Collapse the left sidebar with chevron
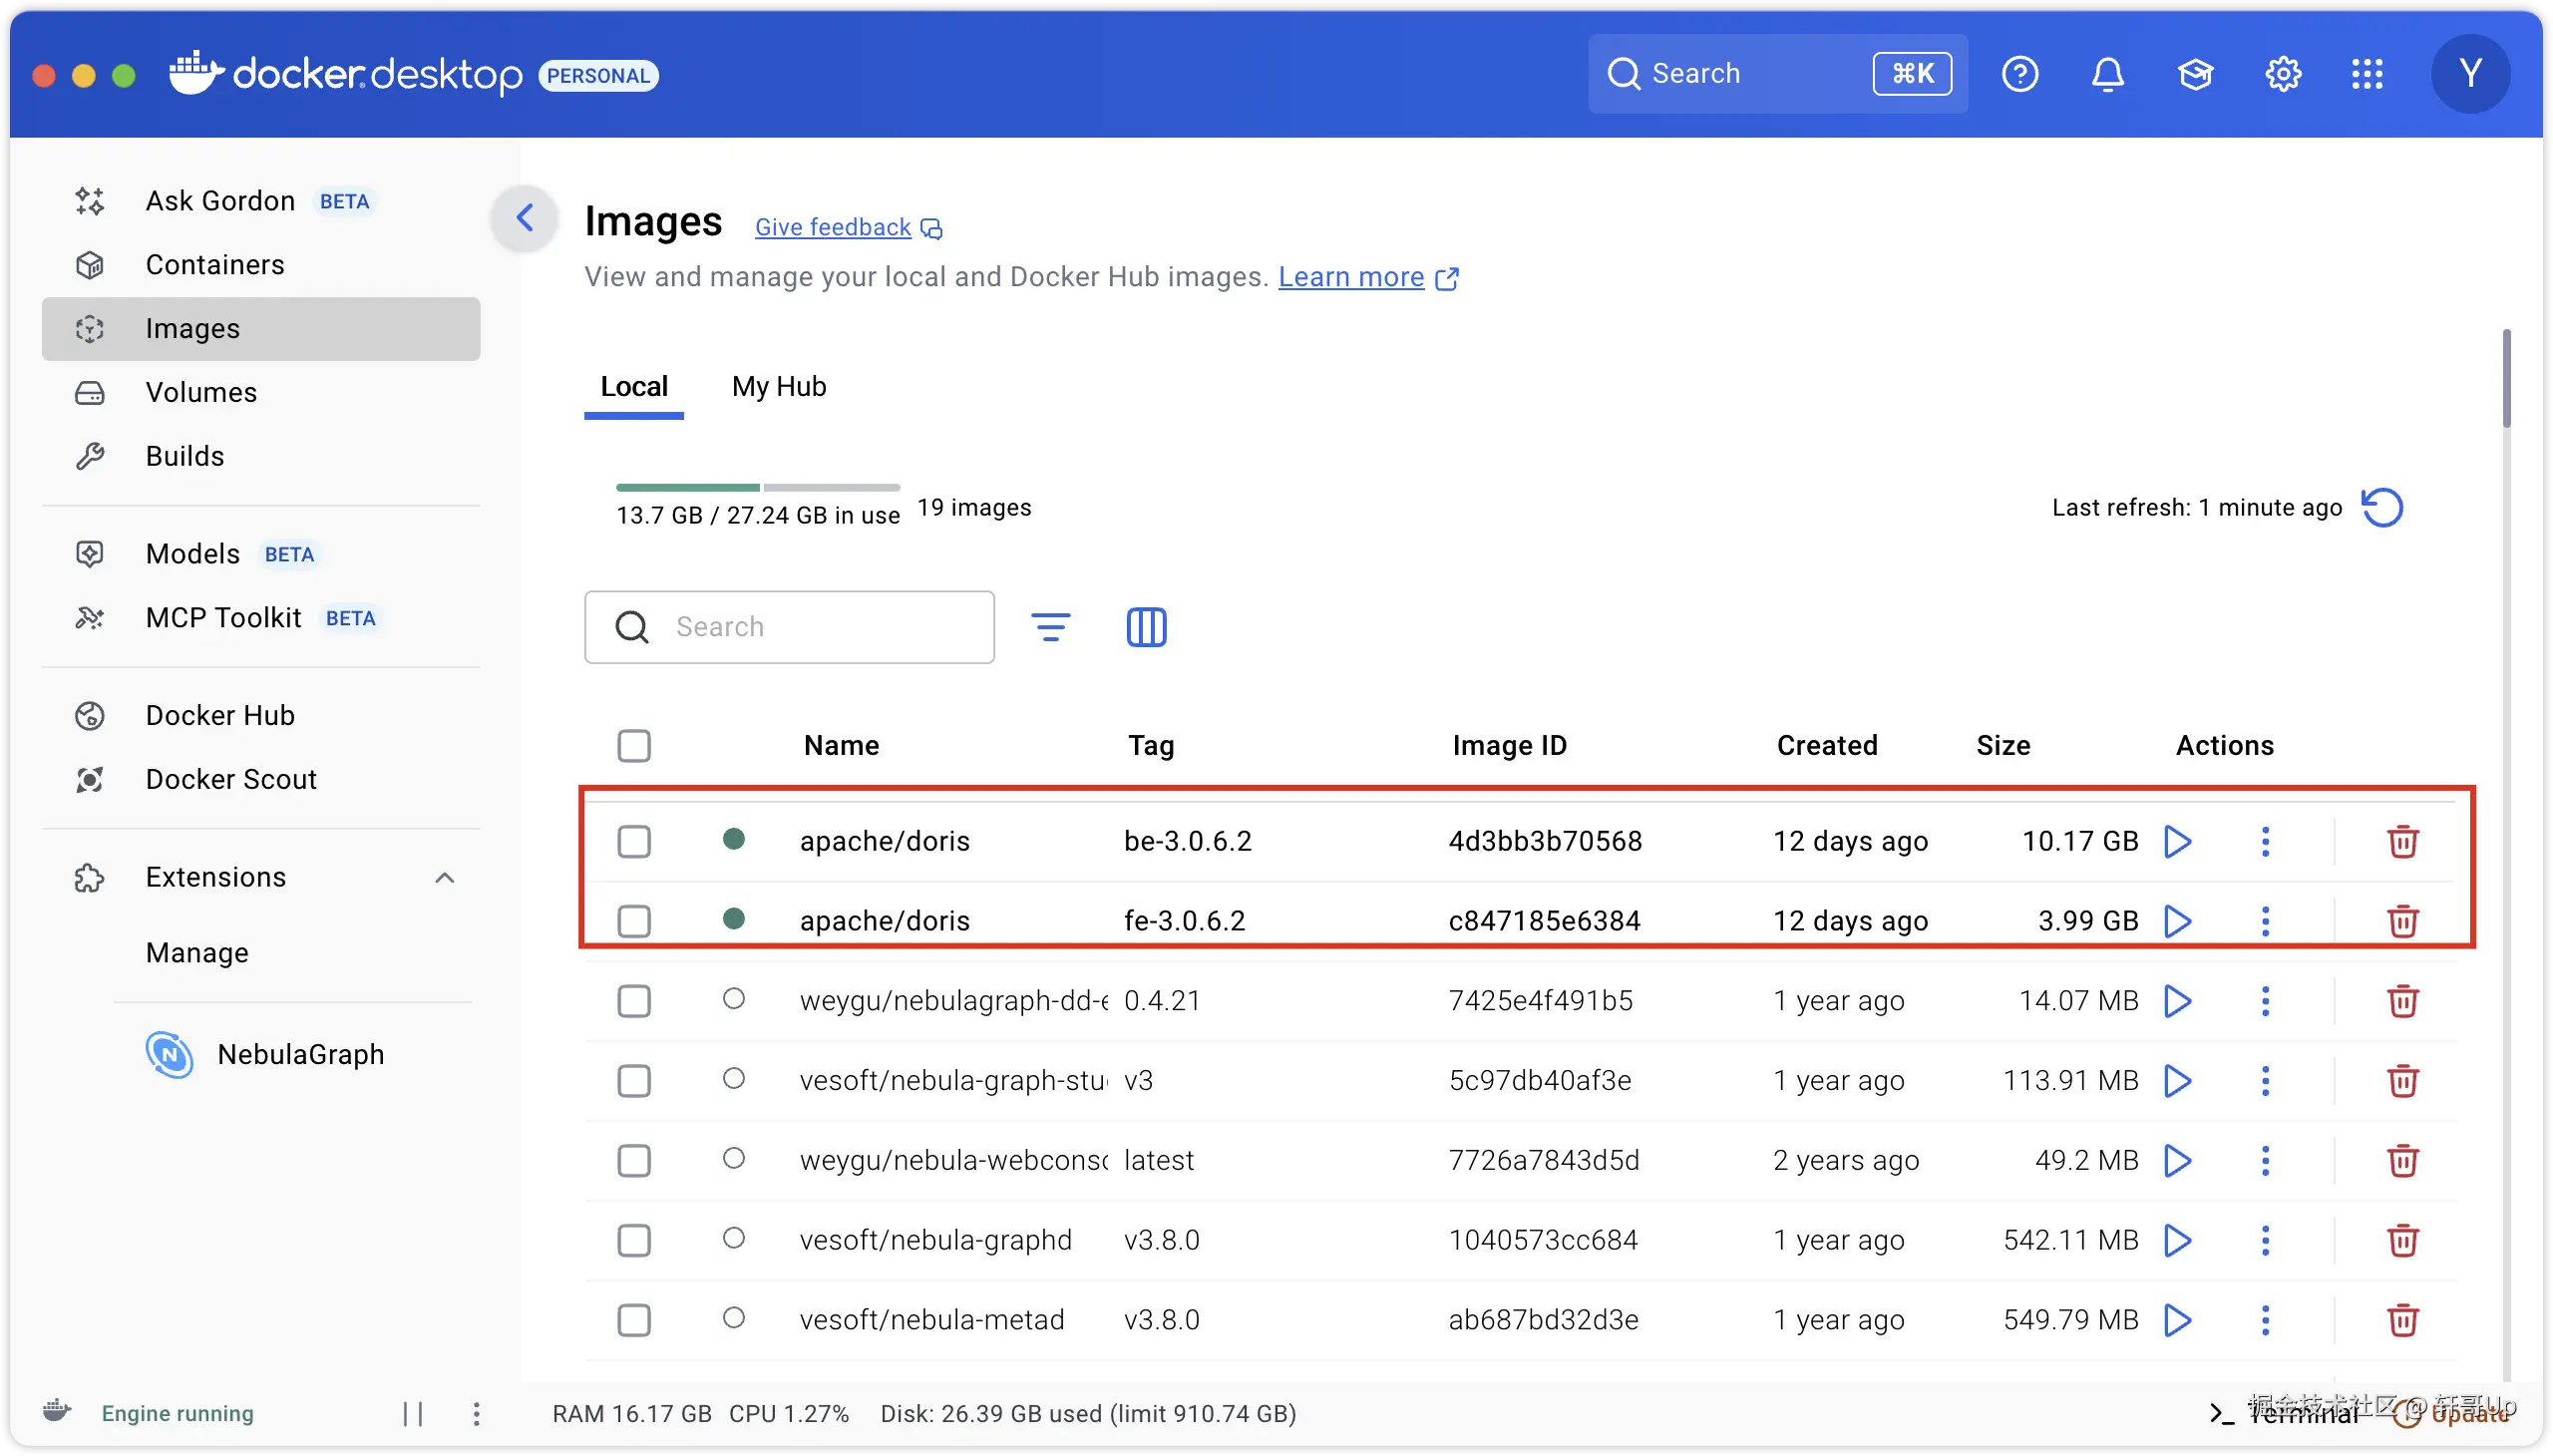This screenshot has width=2553, height=1456. pos(524,218)
